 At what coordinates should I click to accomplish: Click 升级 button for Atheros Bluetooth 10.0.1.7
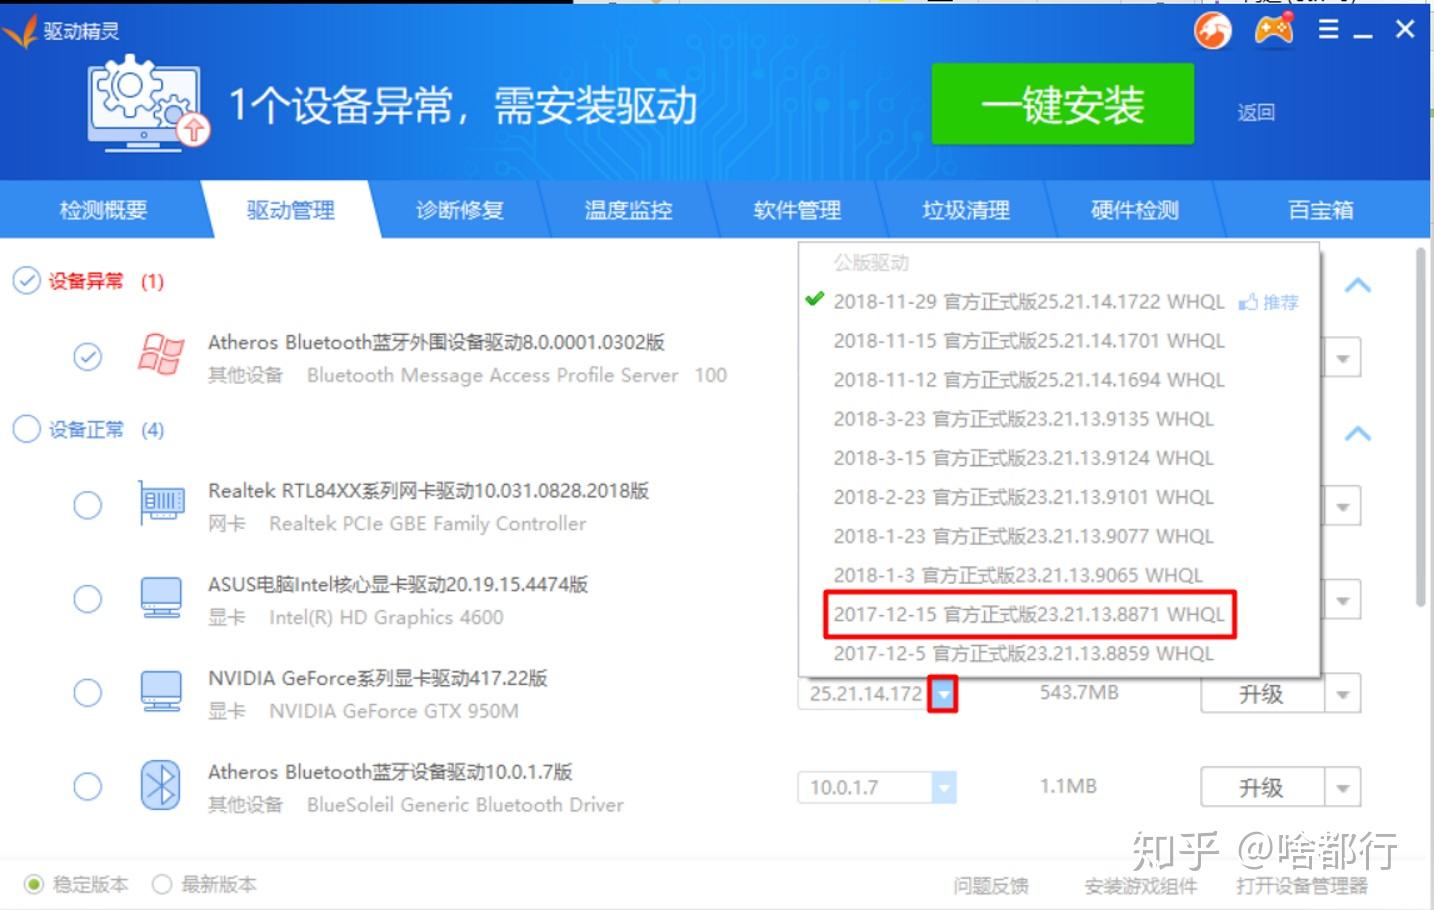click(1262, 788)
